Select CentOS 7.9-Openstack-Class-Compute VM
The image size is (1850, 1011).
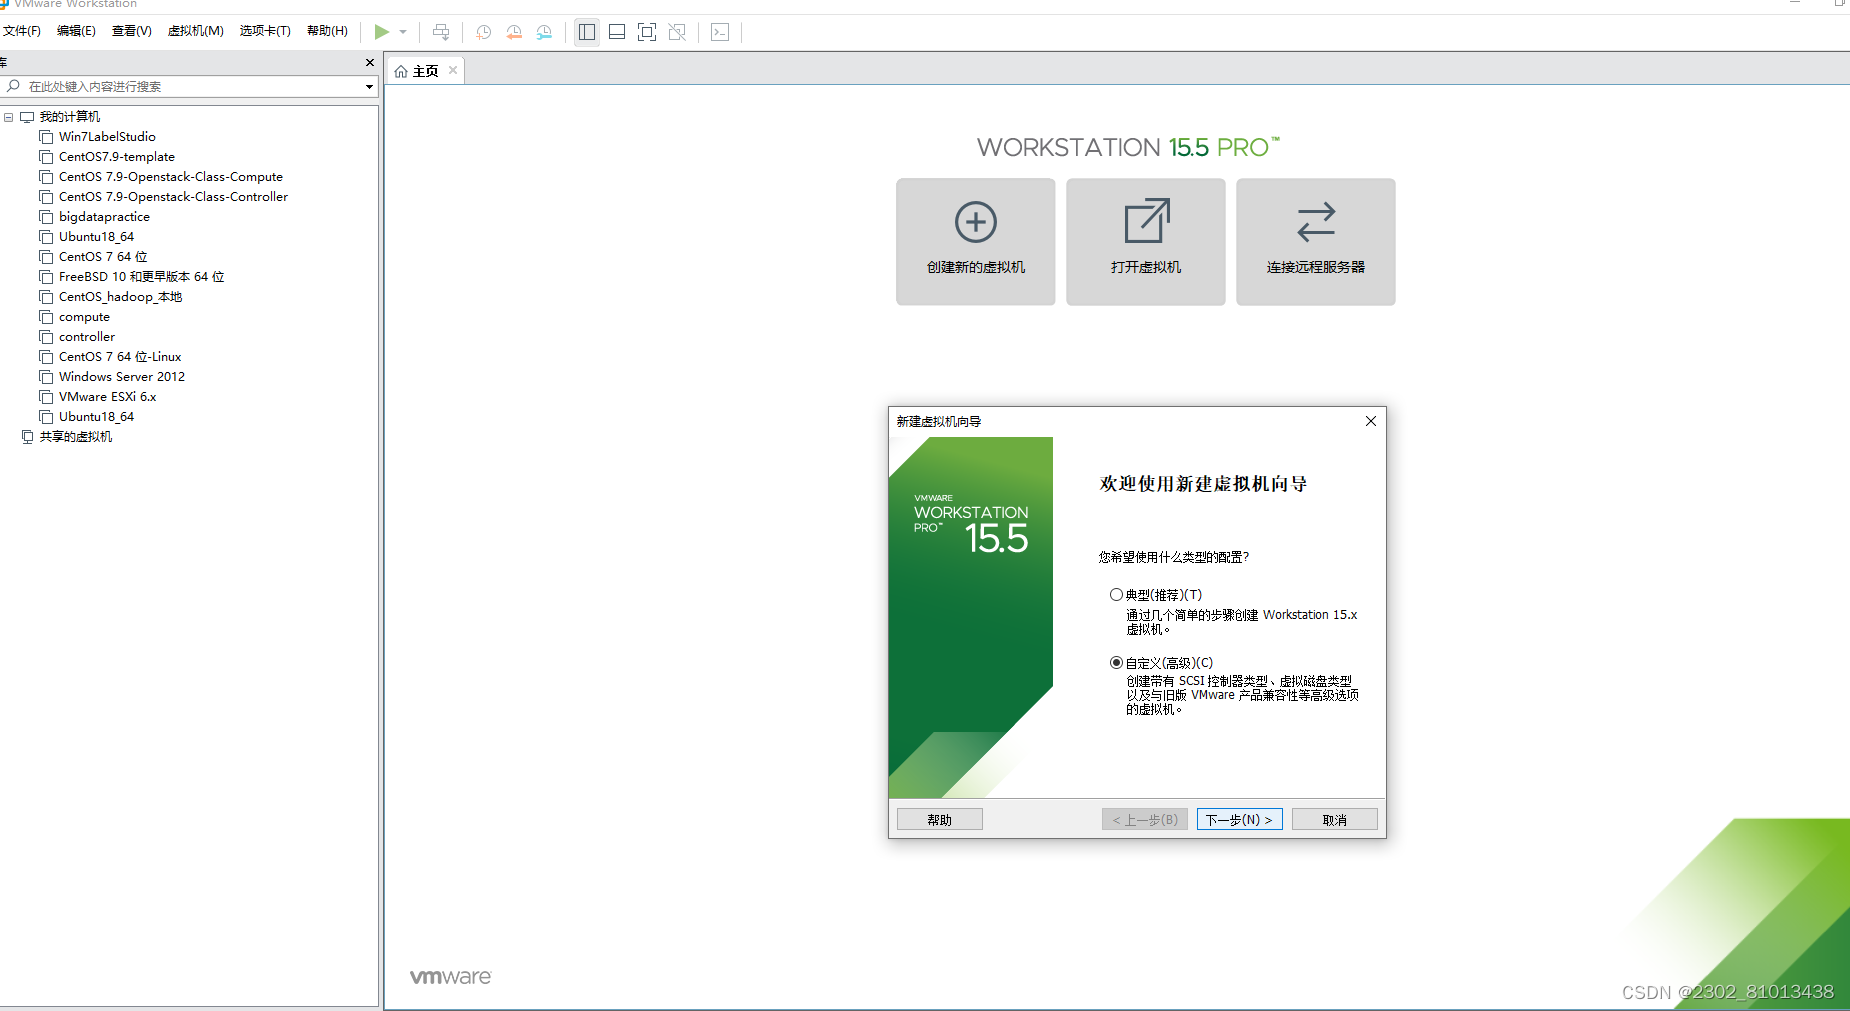pyautogui.click(x=170, y=177)
